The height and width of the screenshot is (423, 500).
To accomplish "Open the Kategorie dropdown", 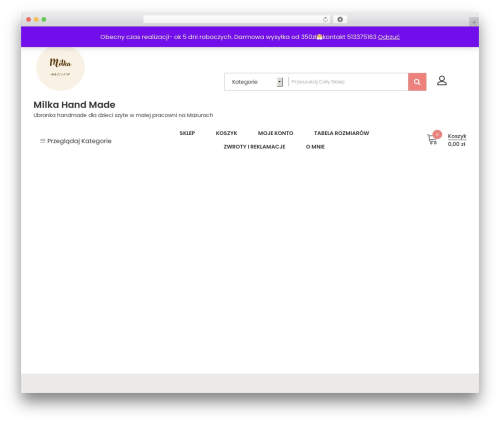I will click(257, 82).
